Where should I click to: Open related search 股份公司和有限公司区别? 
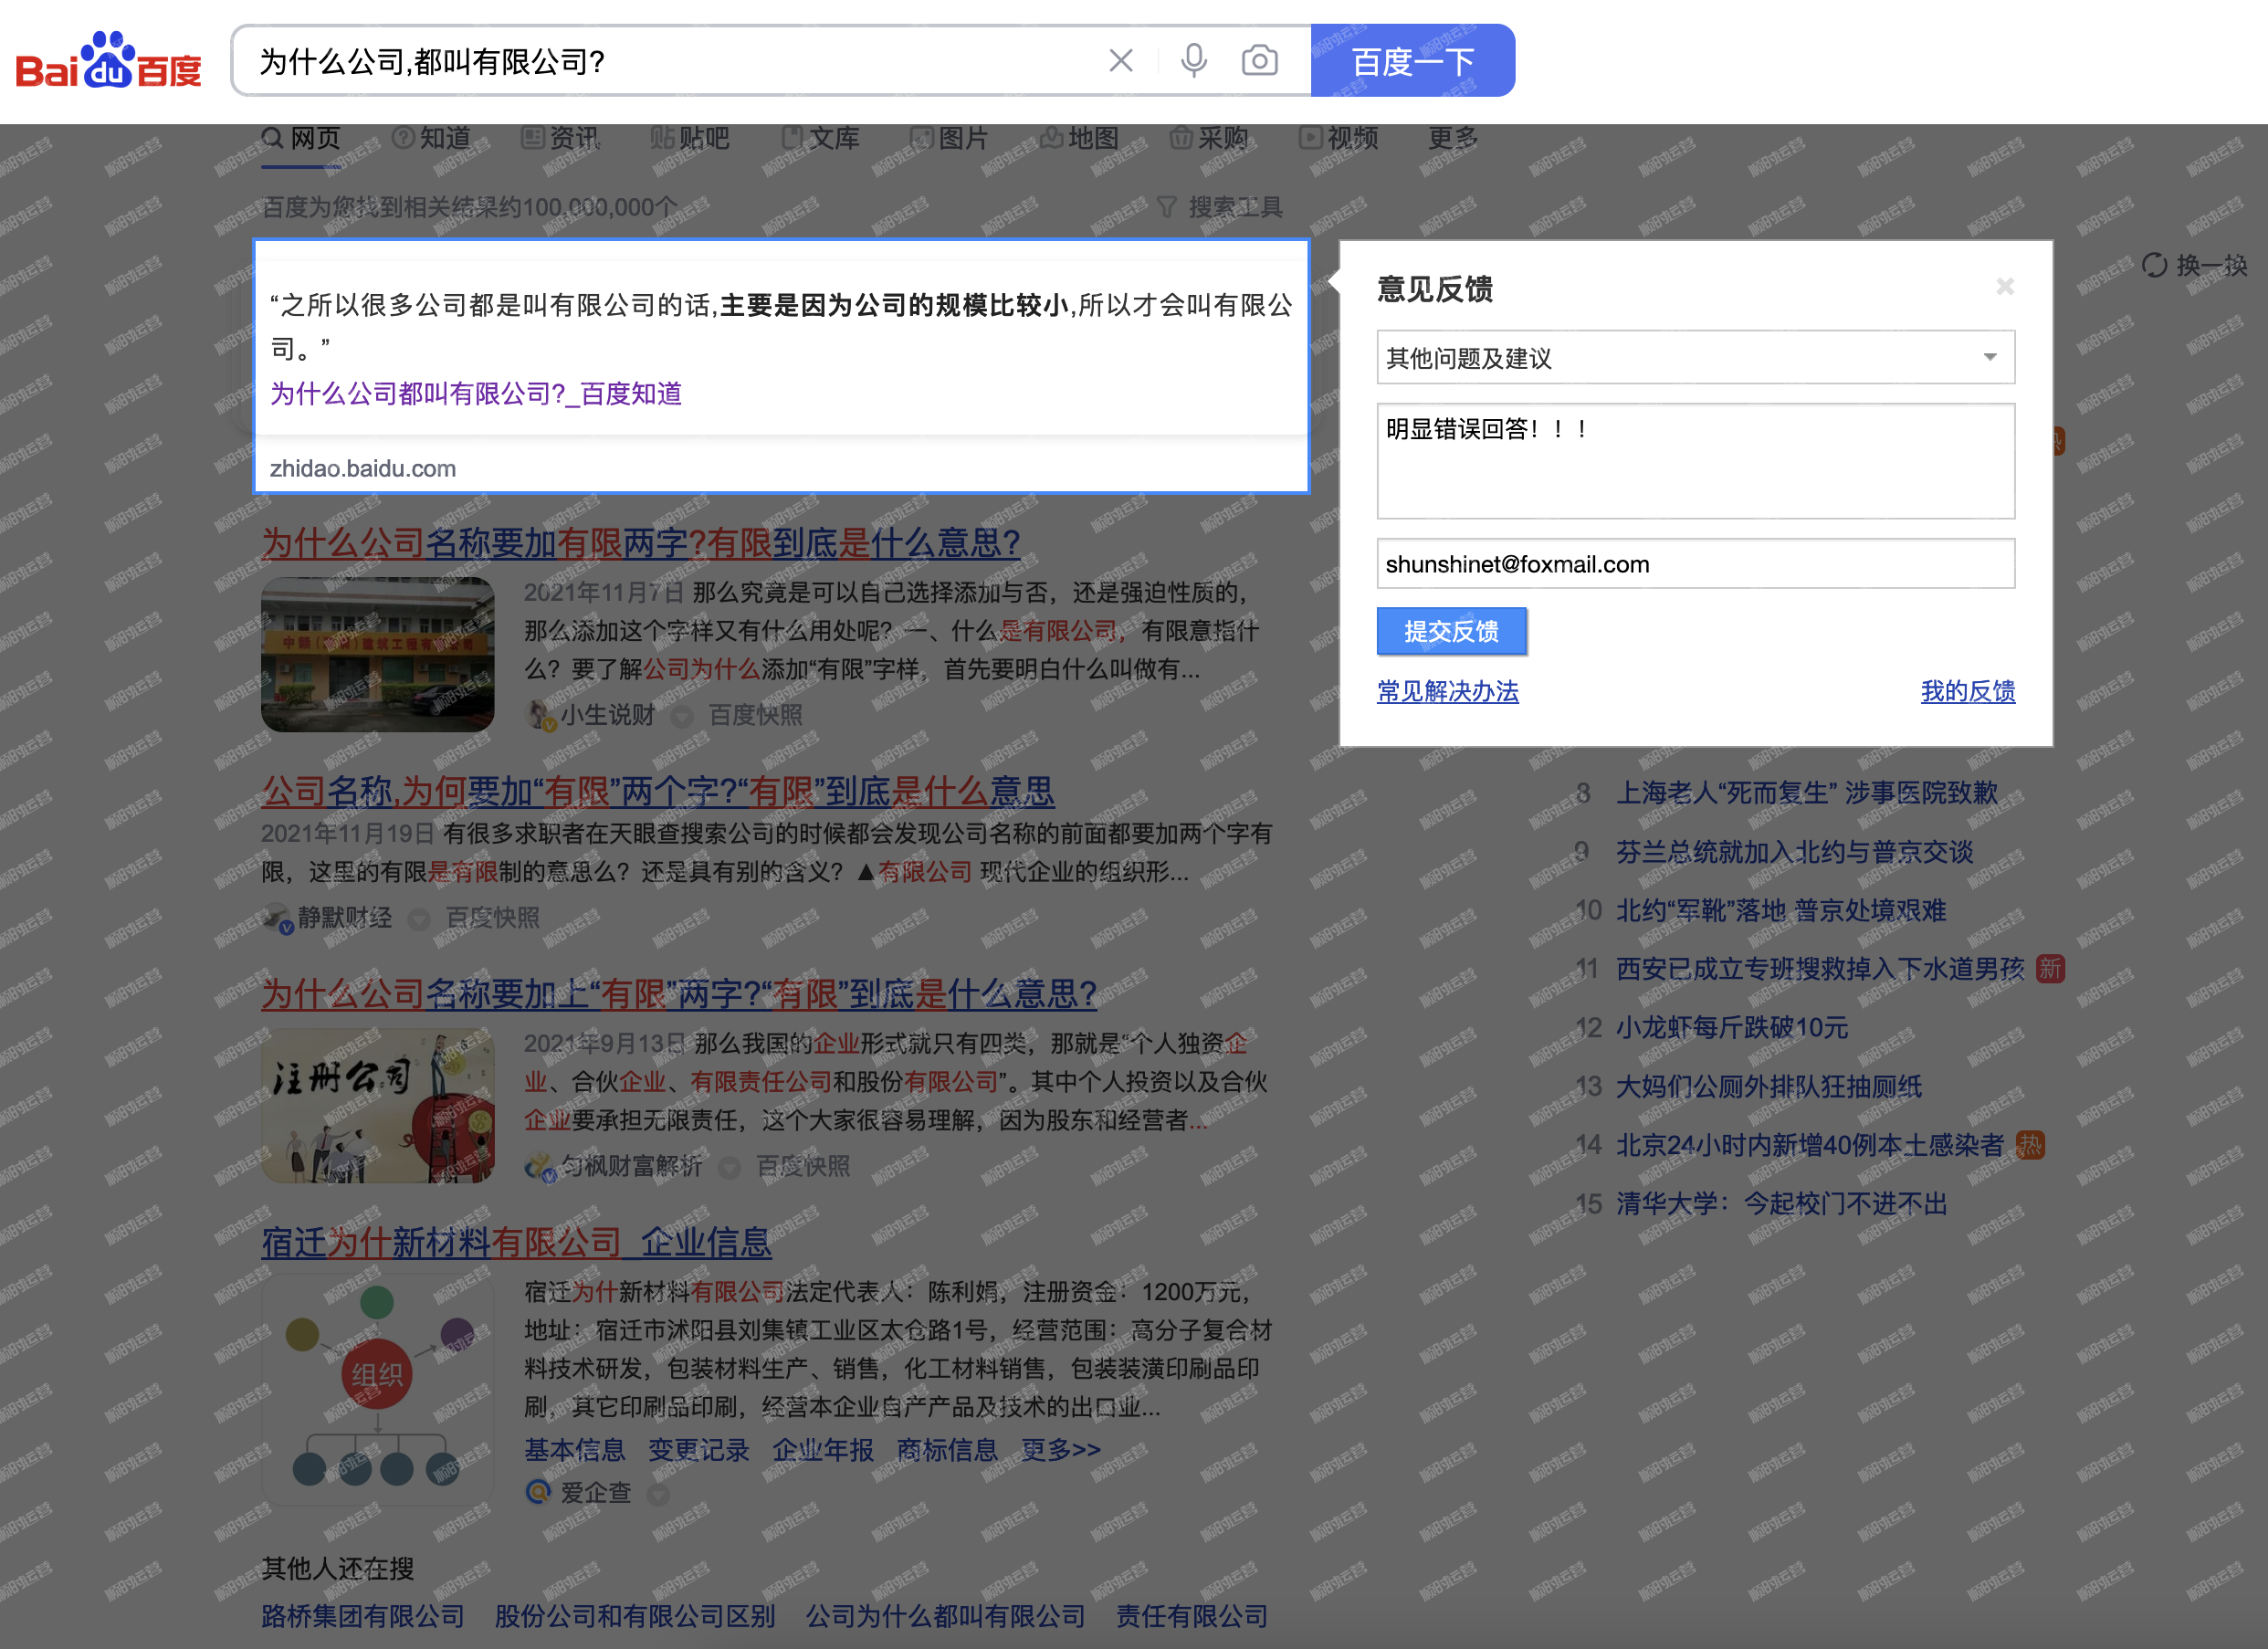pos(634,1616)
